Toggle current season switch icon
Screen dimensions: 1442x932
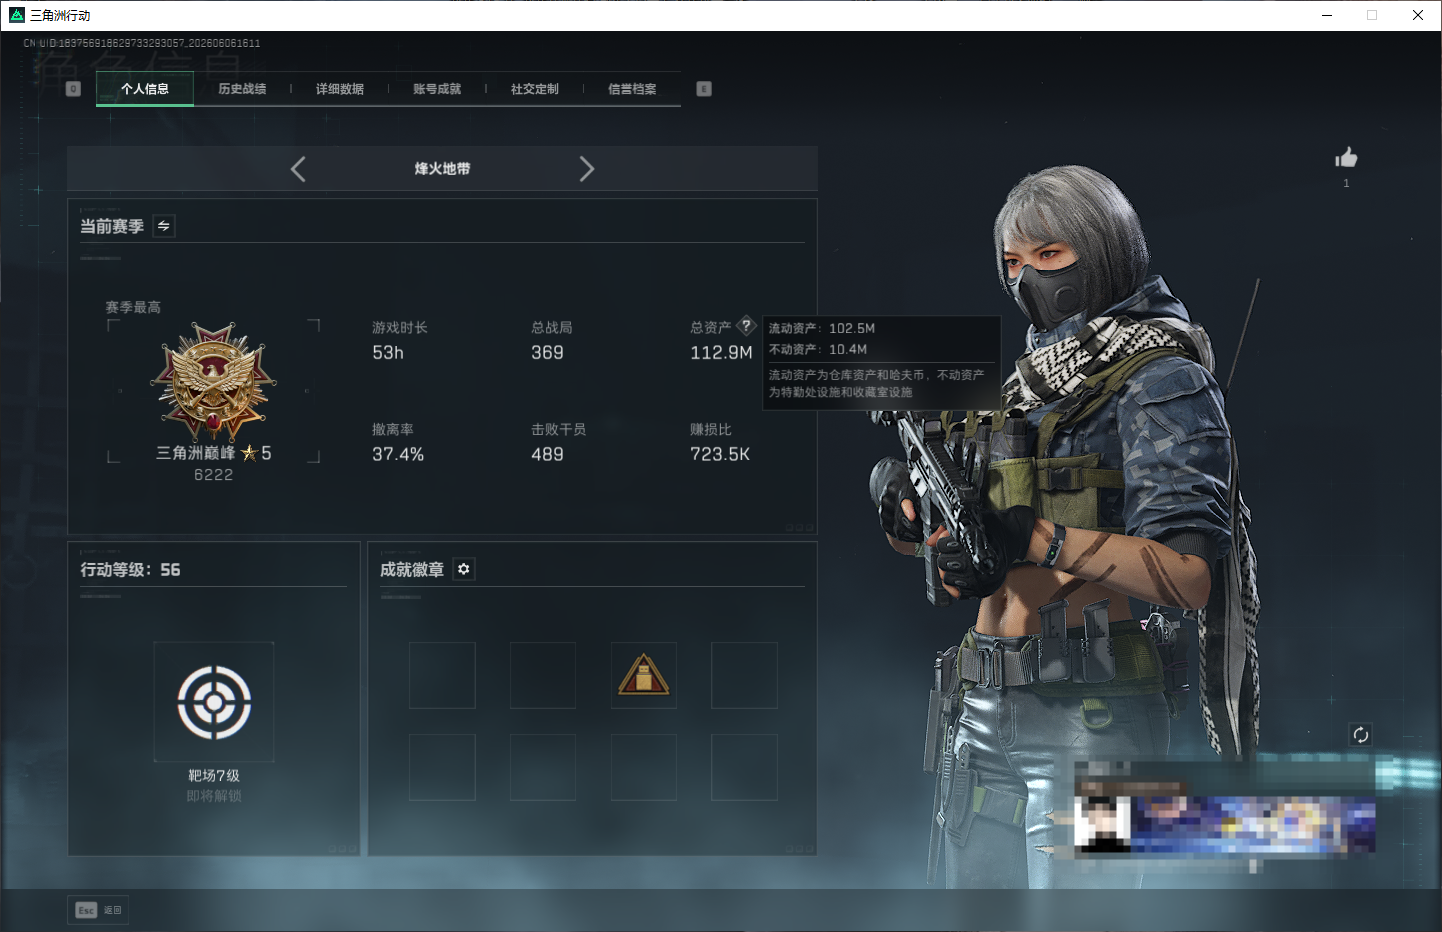pyautogui.click(x=164, y=226)
